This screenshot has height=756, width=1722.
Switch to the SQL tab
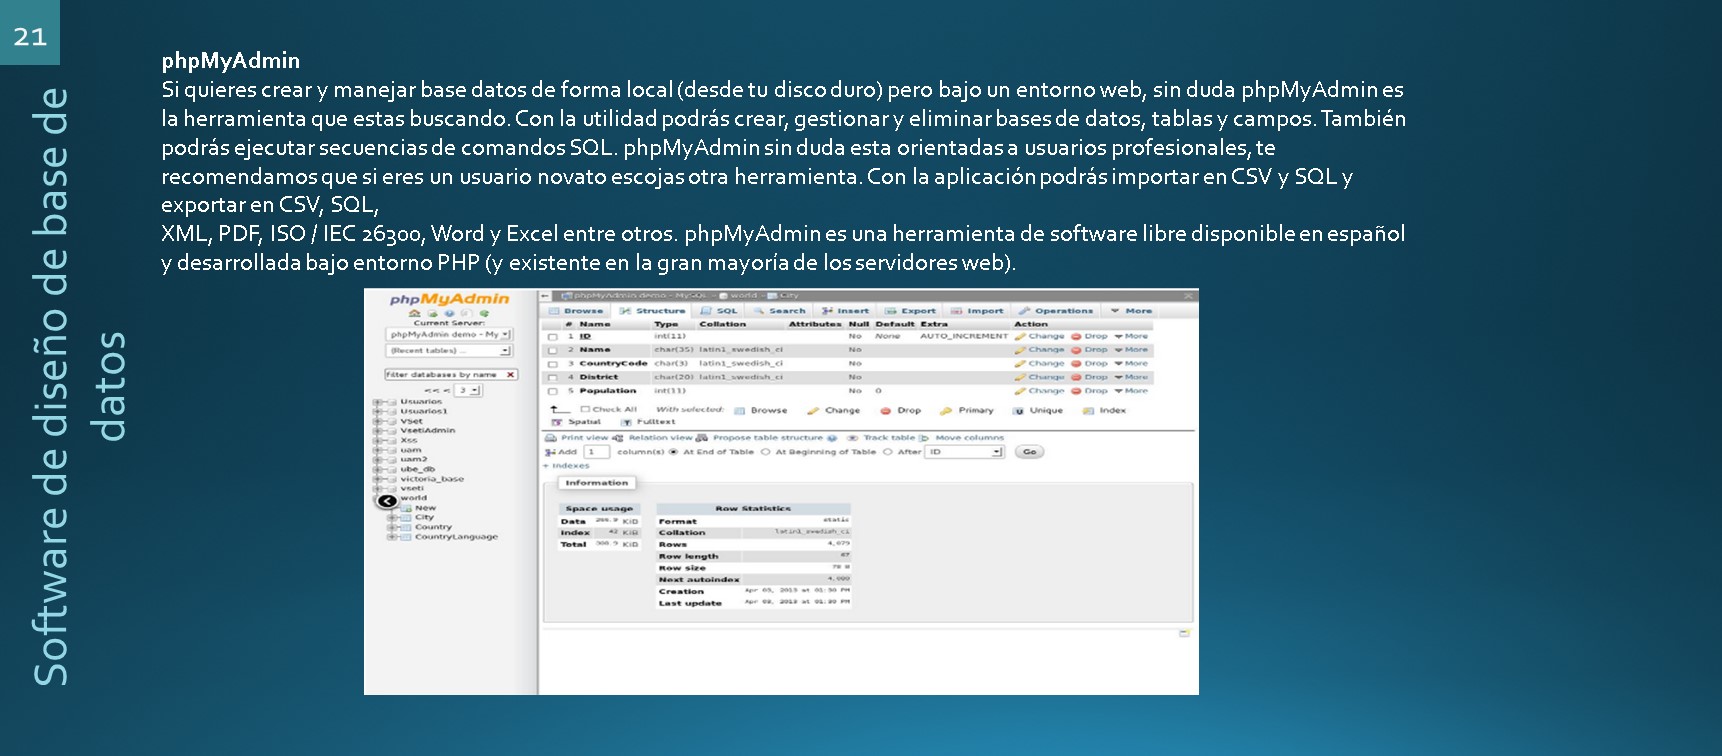[720, 311]
